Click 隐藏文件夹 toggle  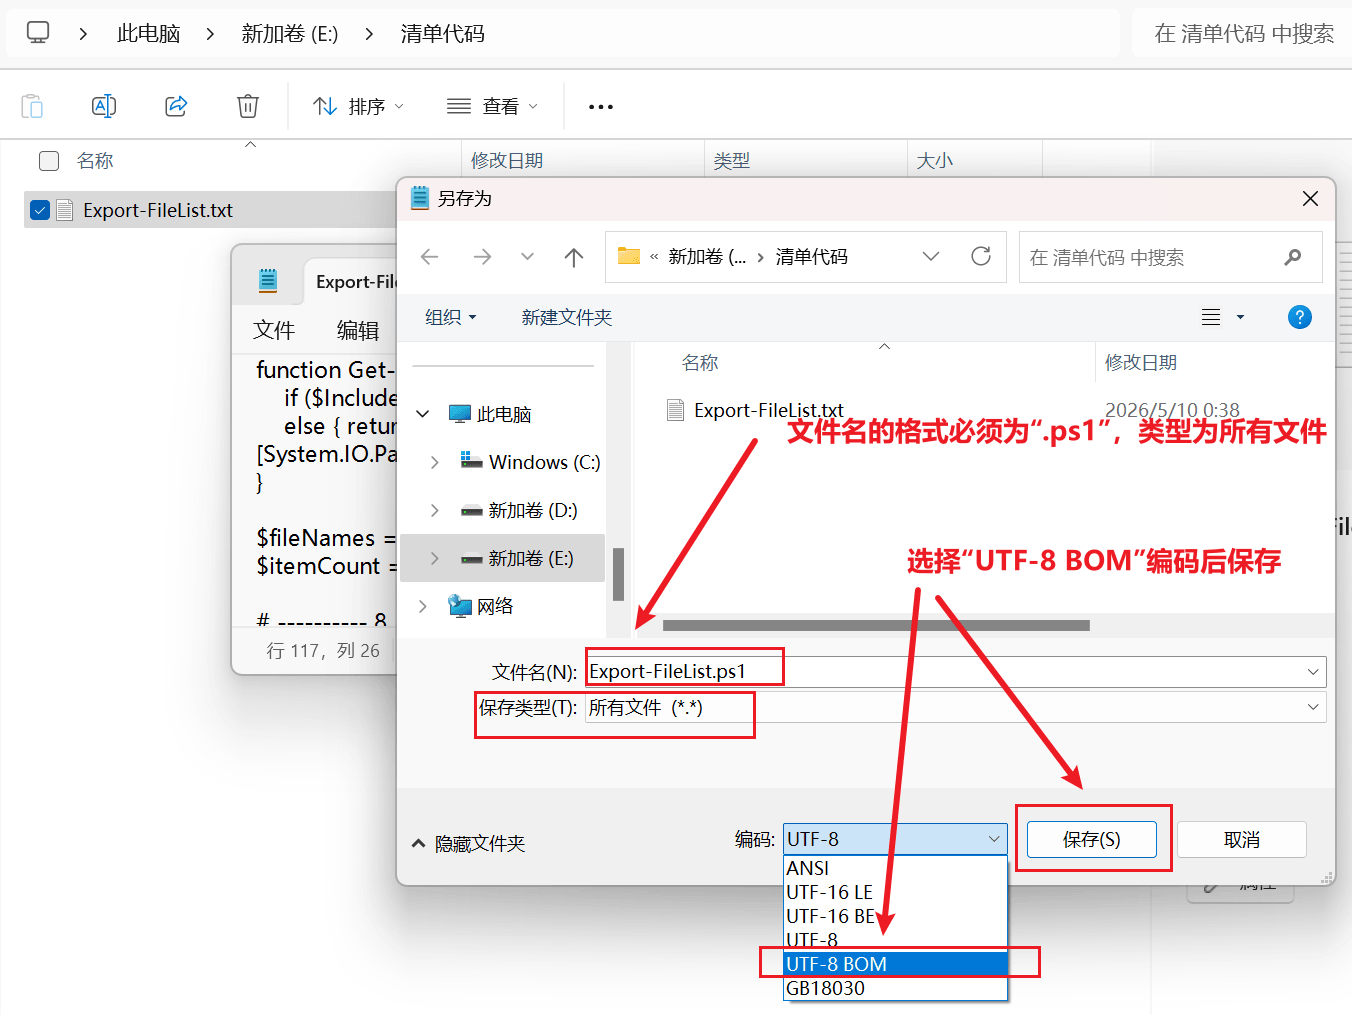point(468,844)
